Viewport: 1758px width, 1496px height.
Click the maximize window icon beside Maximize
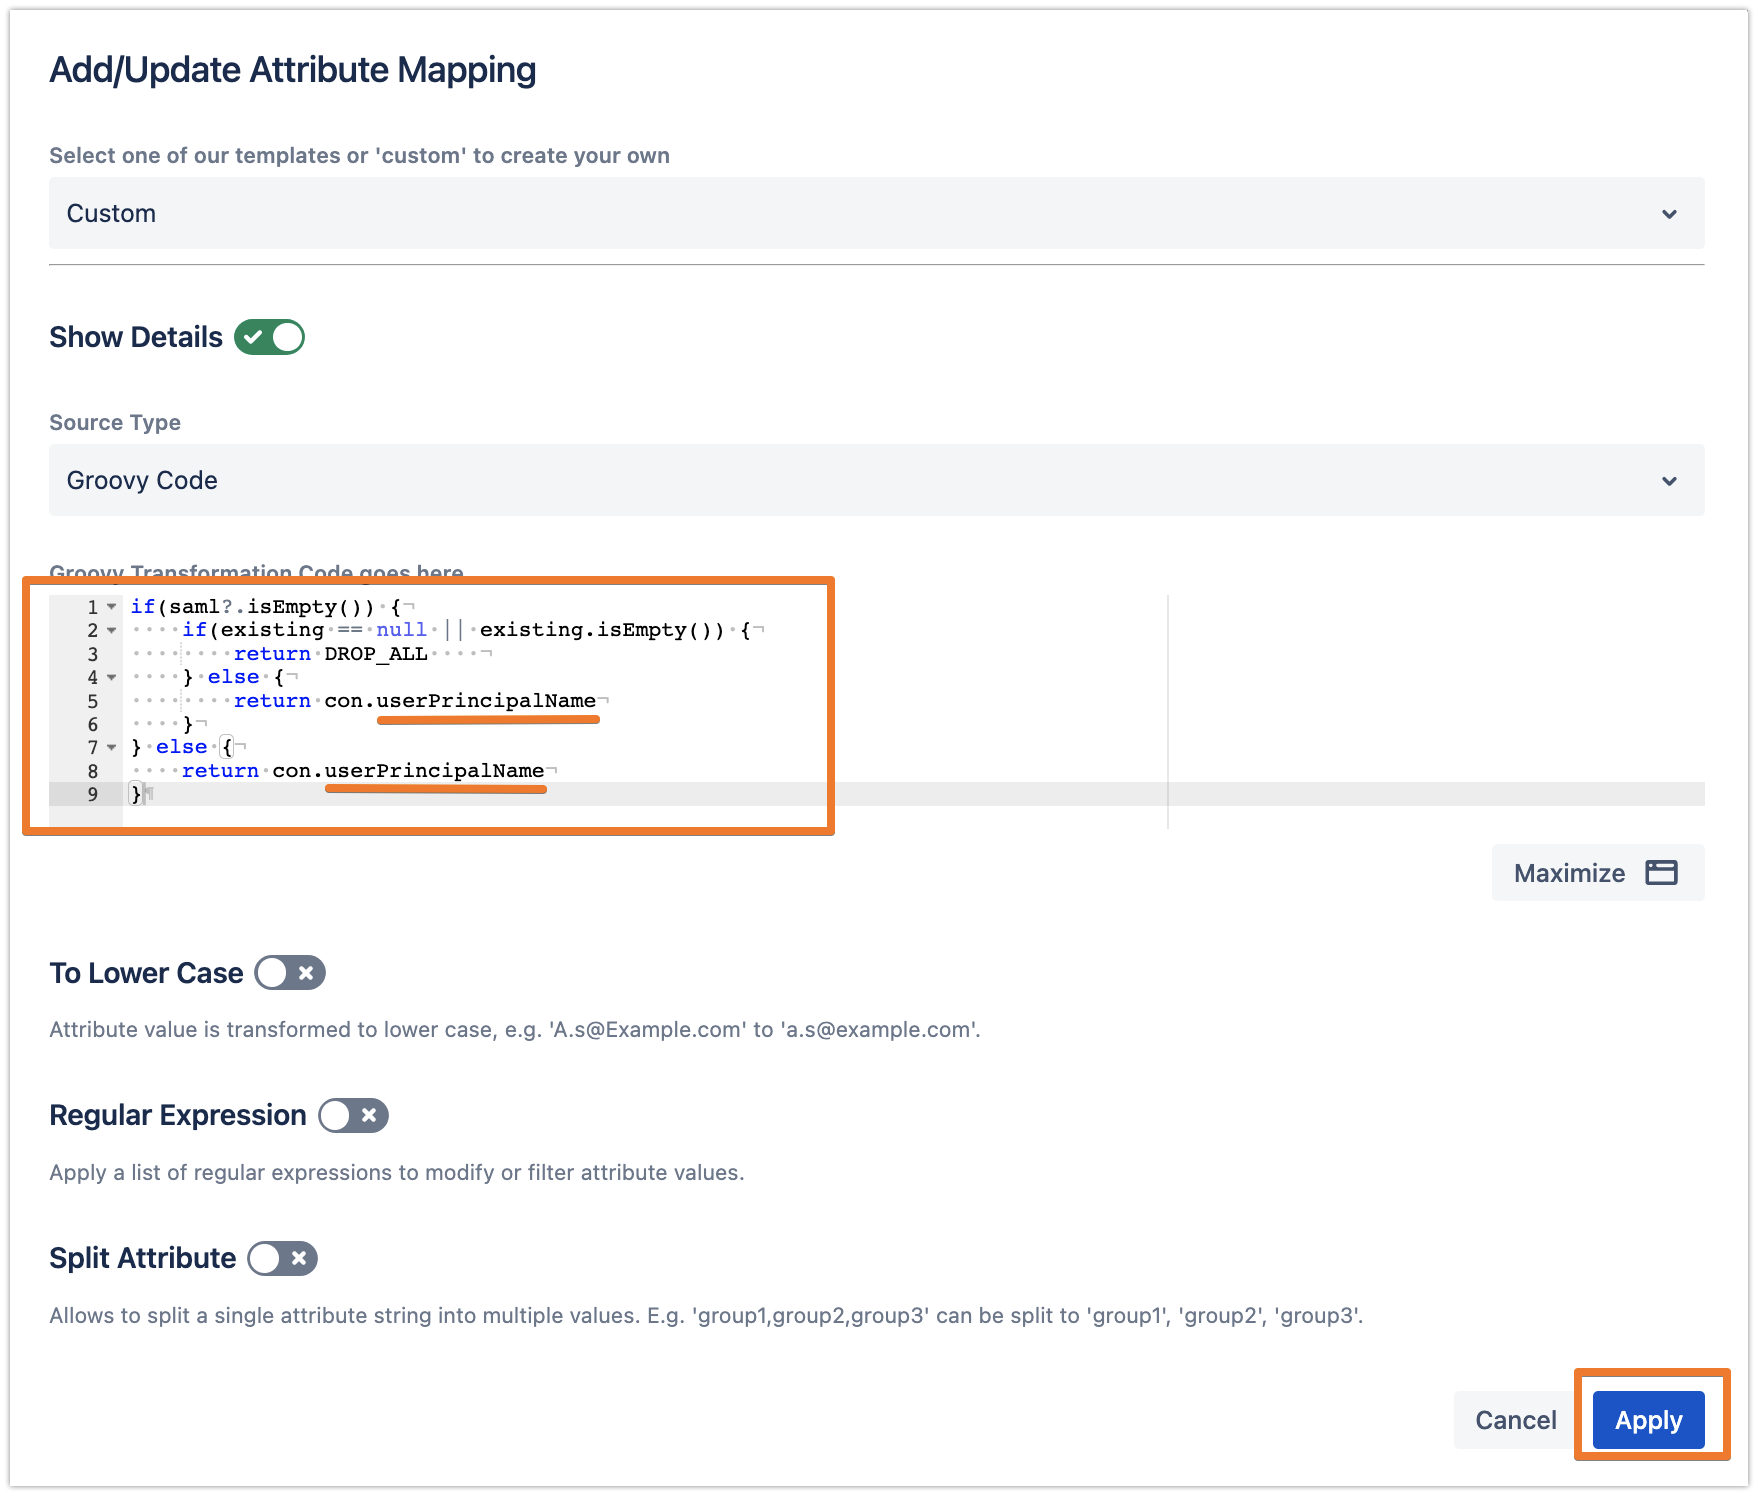(1661, 873)
